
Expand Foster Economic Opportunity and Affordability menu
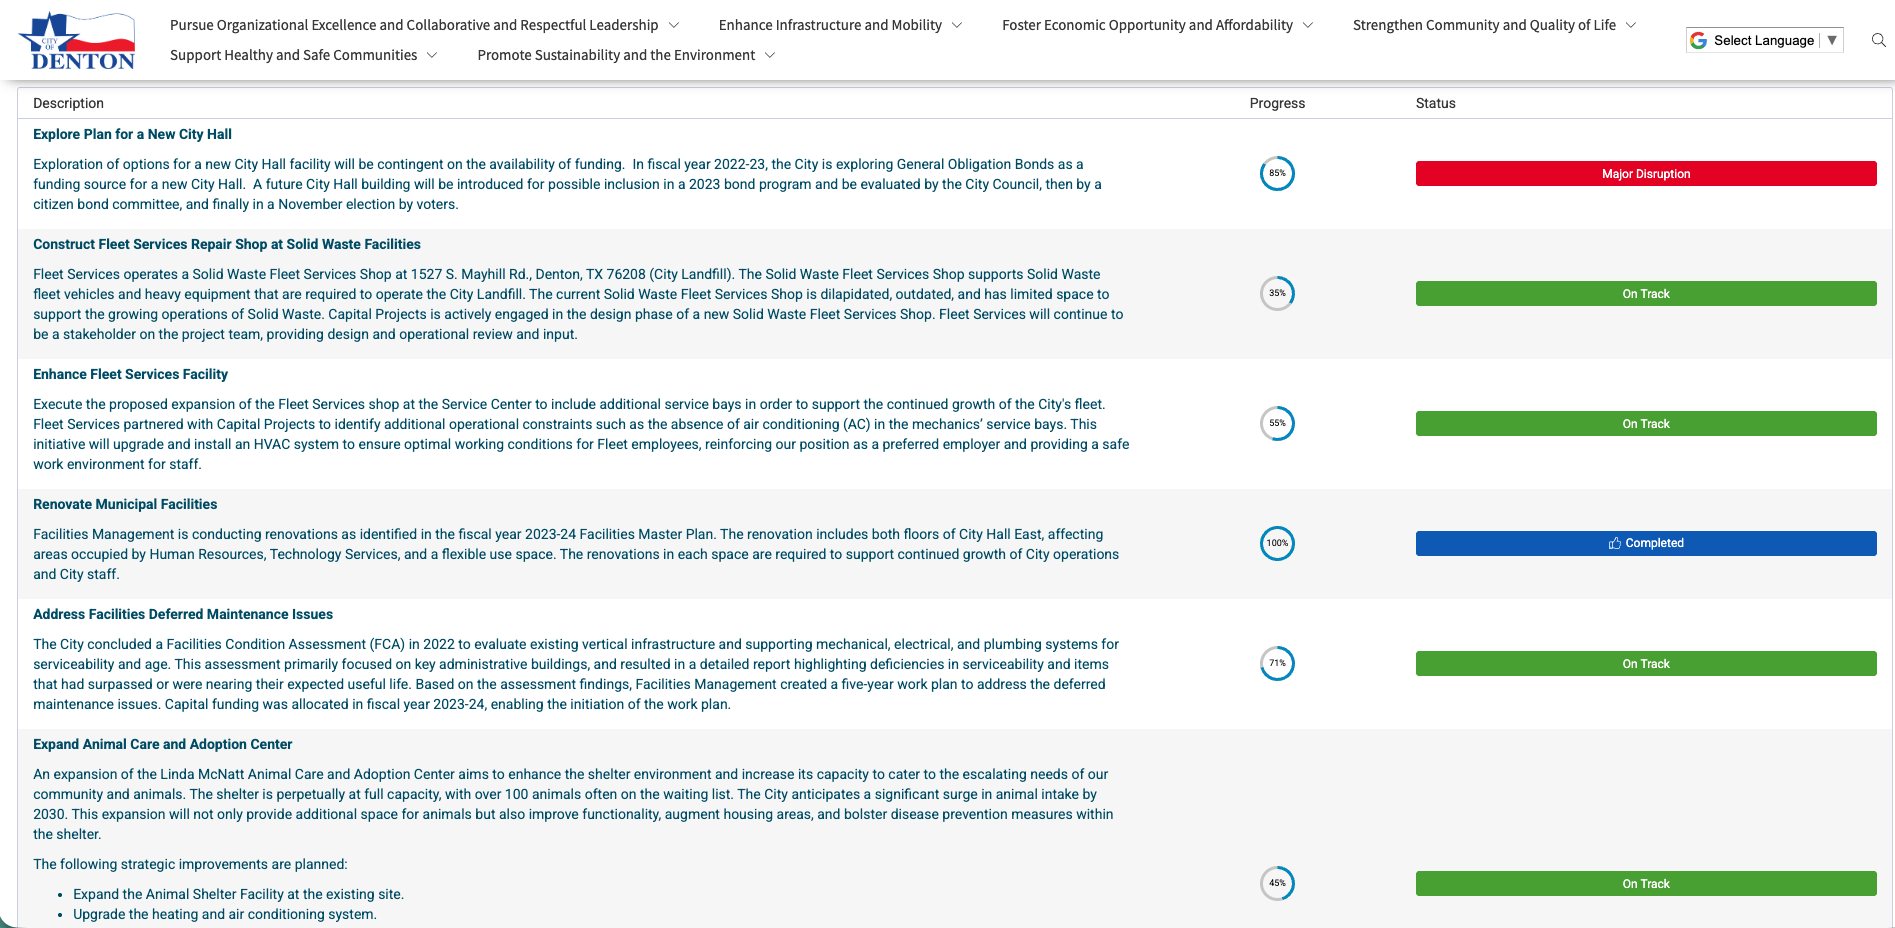(x=1156, y=25)
